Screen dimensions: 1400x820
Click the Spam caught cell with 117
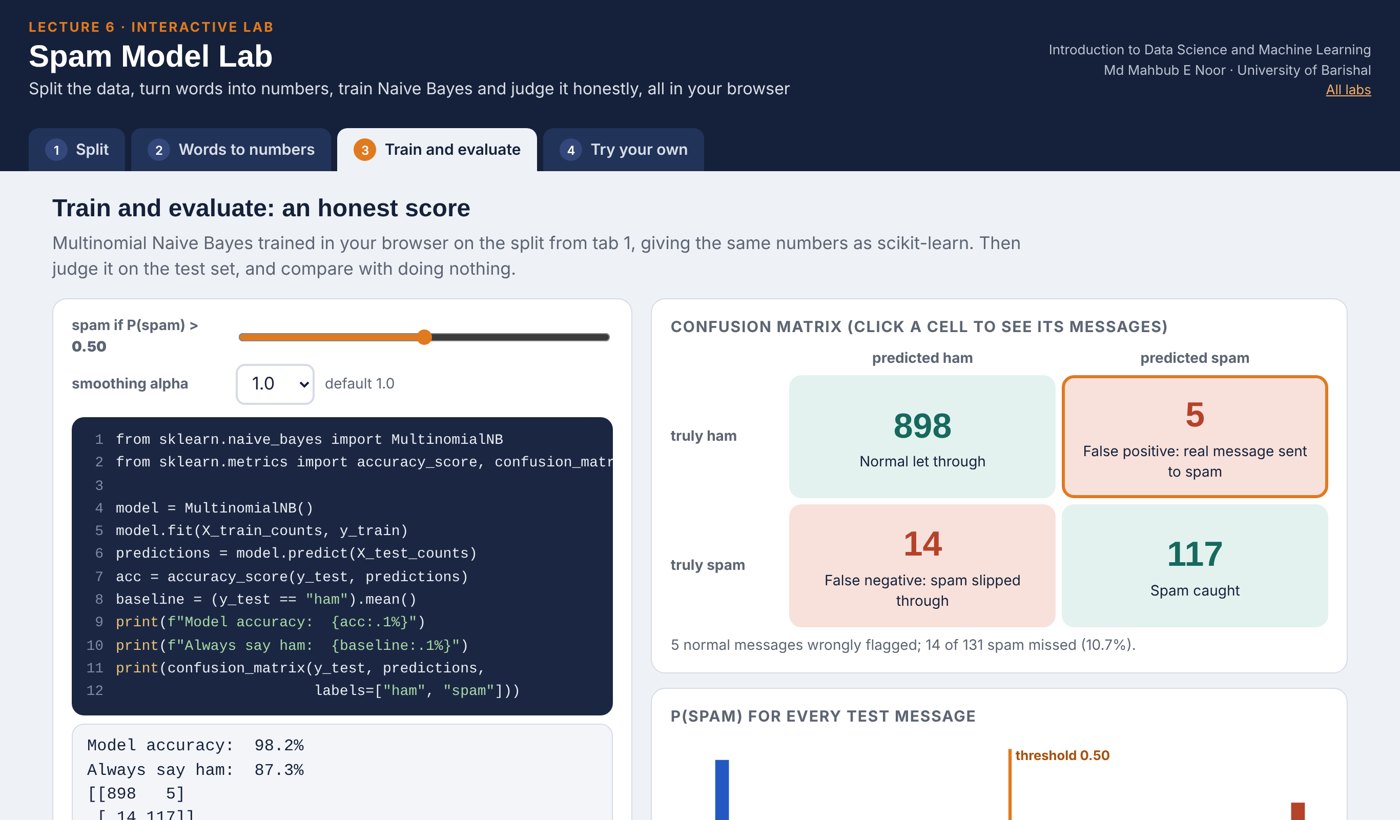[x=1195, y=565]
